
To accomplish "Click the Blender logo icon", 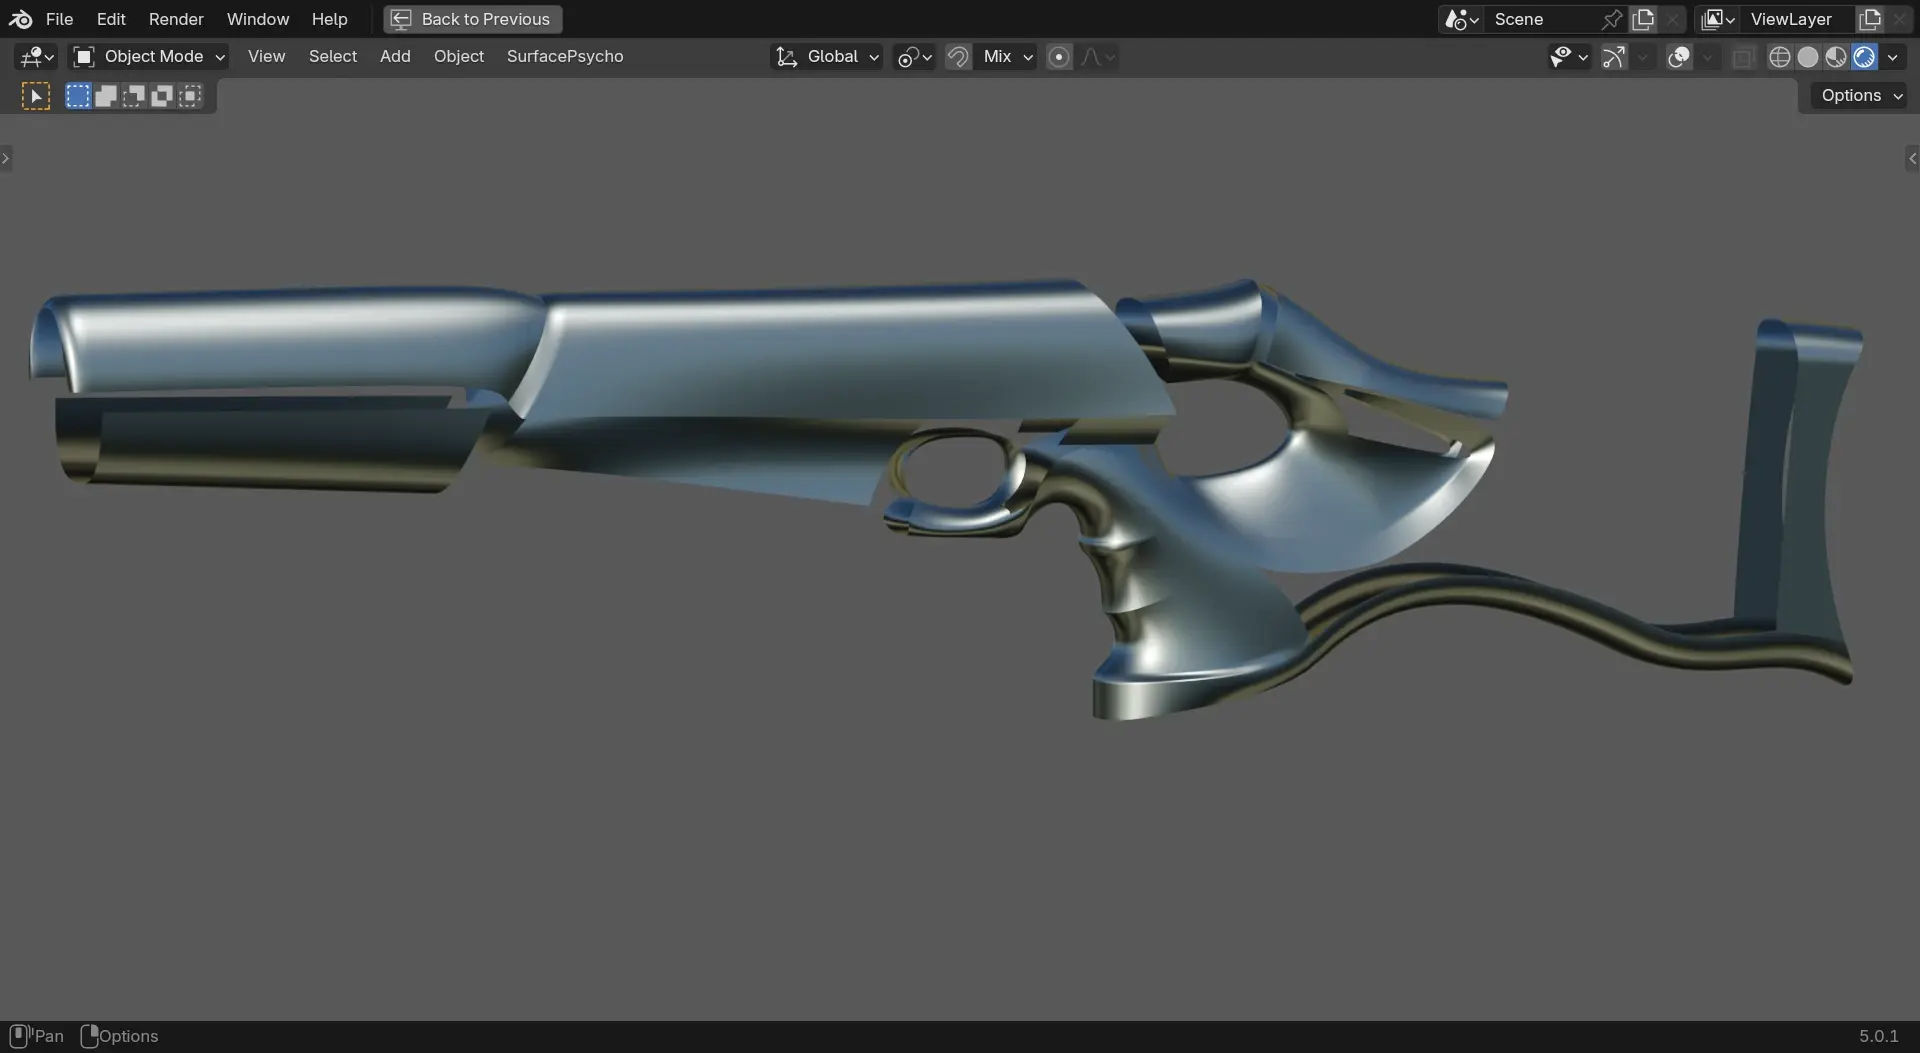I will [20, 19].
